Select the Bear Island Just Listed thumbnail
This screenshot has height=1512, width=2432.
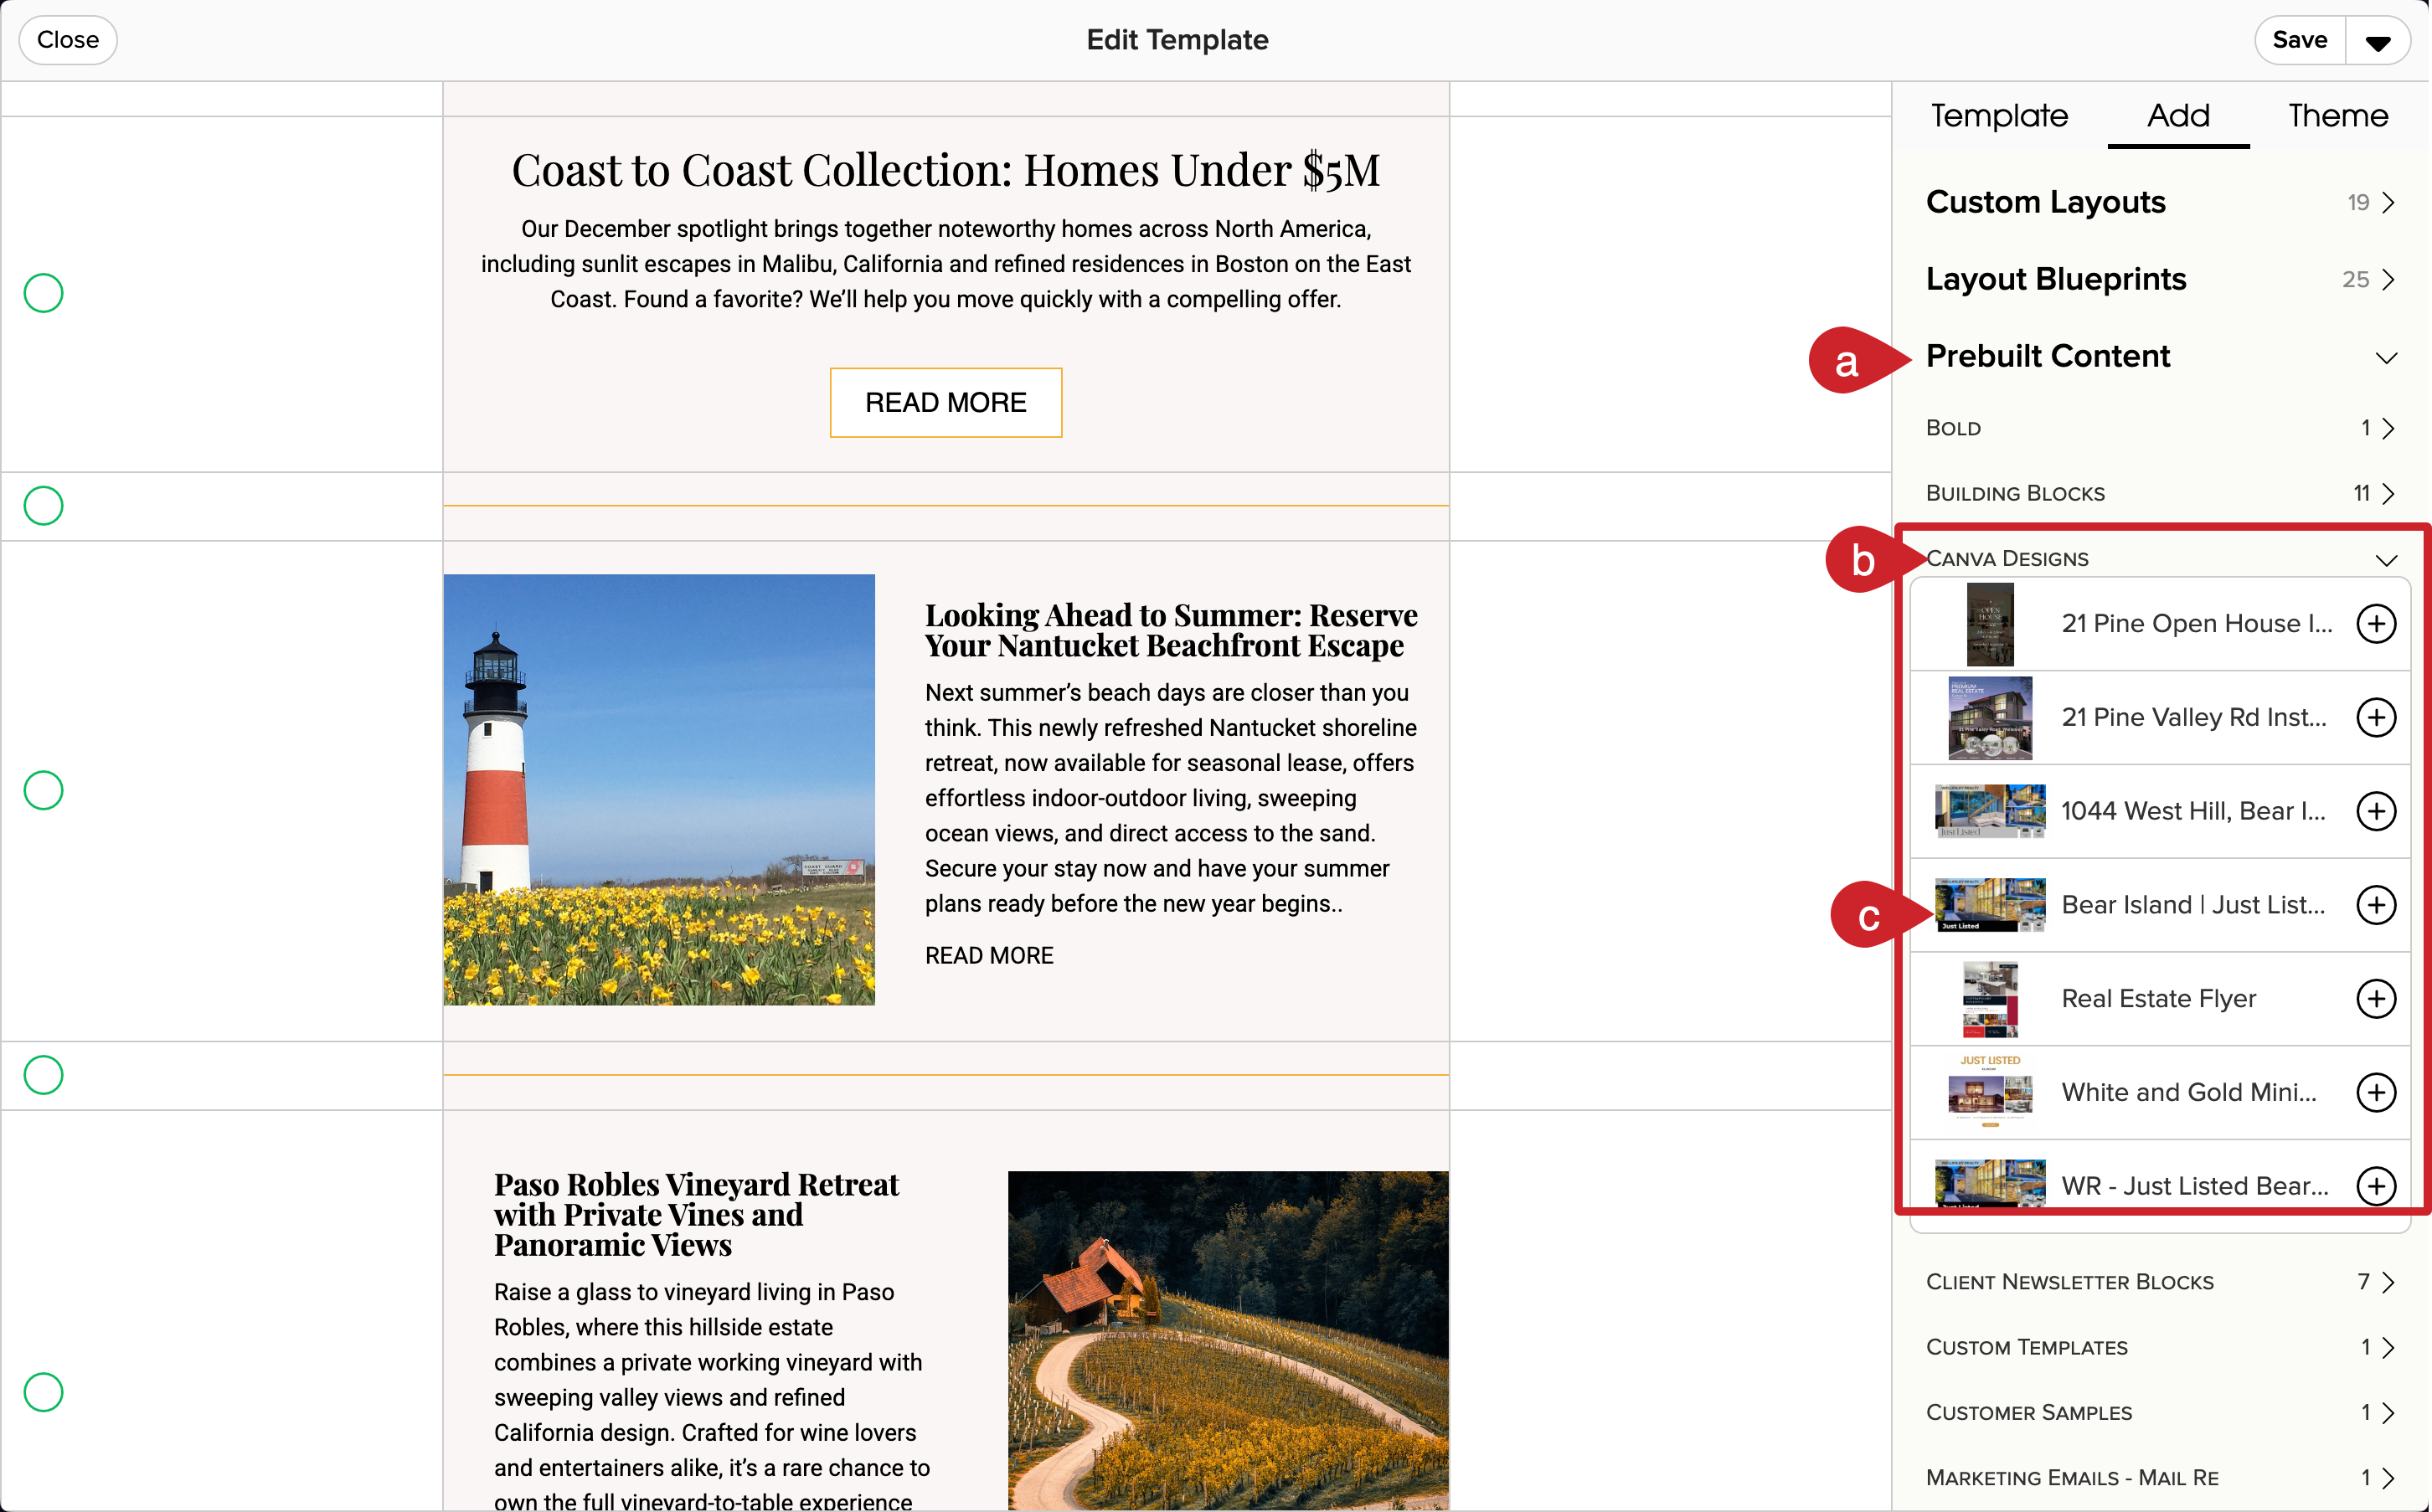(1990, 905)
